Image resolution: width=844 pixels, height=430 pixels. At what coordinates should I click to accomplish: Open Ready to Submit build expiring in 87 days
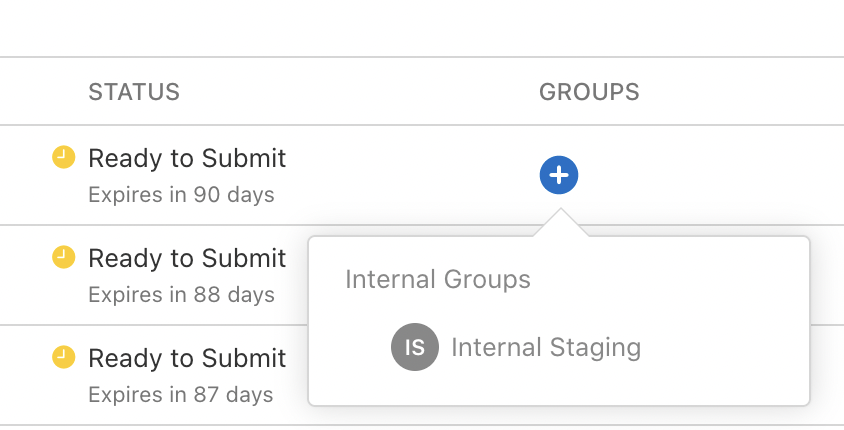tap(187, 358)
